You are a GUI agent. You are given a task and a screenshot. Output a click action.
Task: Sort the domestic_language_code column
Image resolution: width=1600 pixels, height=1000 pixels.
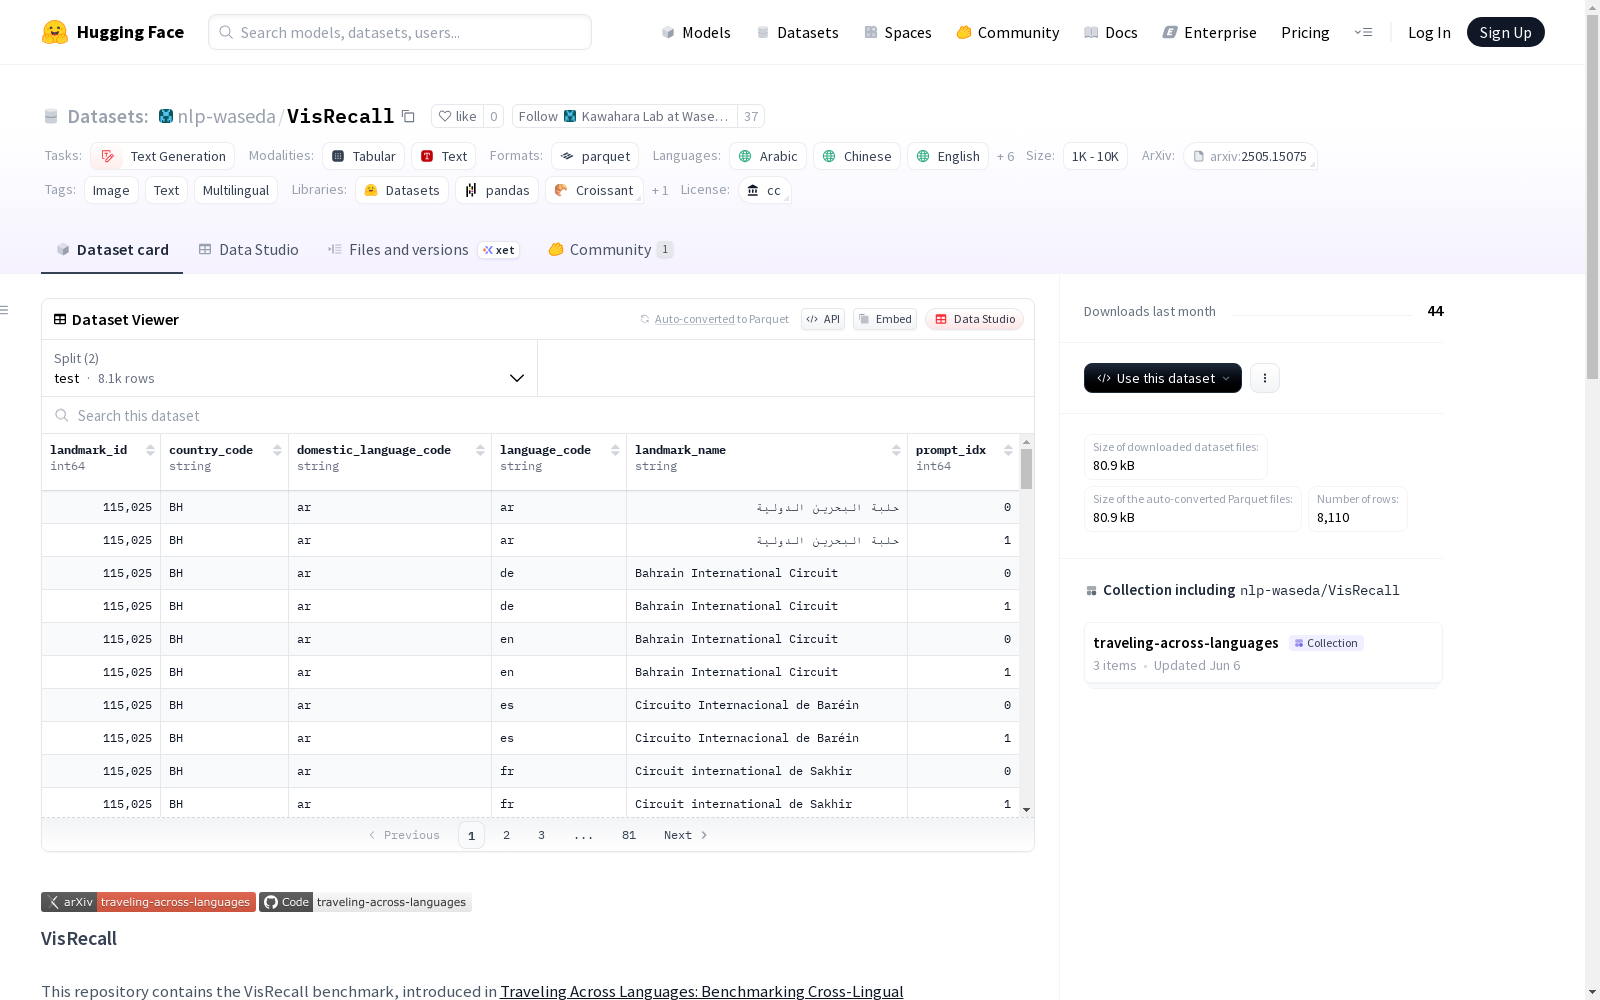(480, 450)
